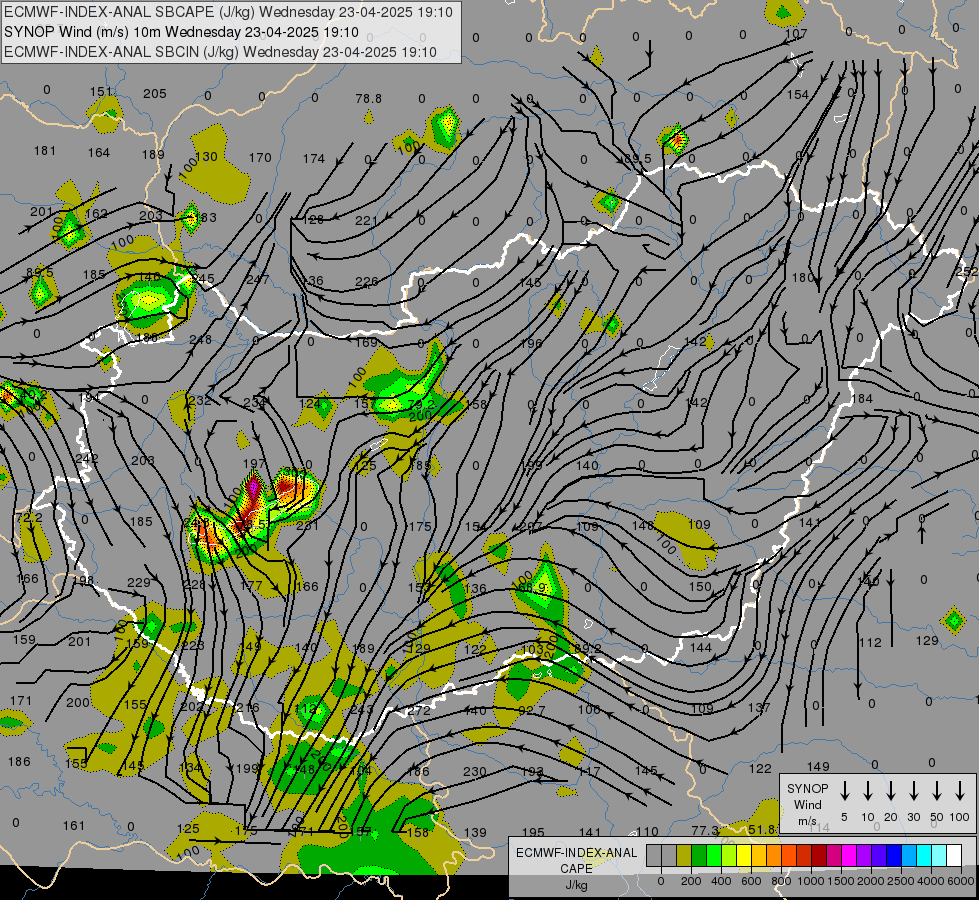Click the wind legend arrow above 30

tap(913, 791)
